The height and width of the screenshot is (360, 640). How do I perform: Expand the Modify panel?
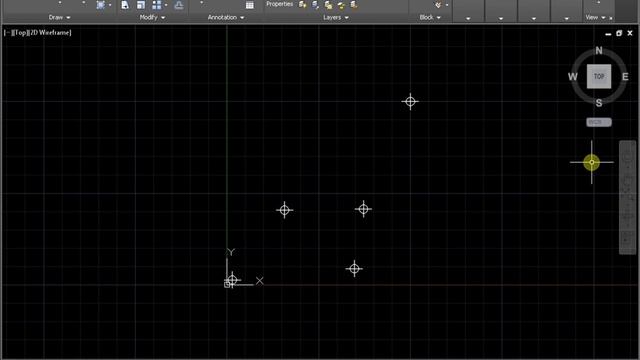(152, 17)
